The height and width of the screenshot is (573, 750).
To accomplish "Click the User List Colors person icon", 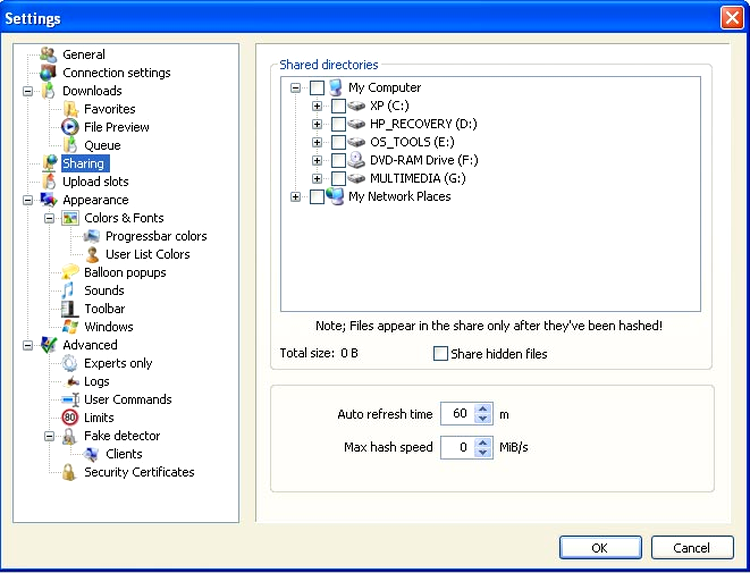I will pos(92,254).
